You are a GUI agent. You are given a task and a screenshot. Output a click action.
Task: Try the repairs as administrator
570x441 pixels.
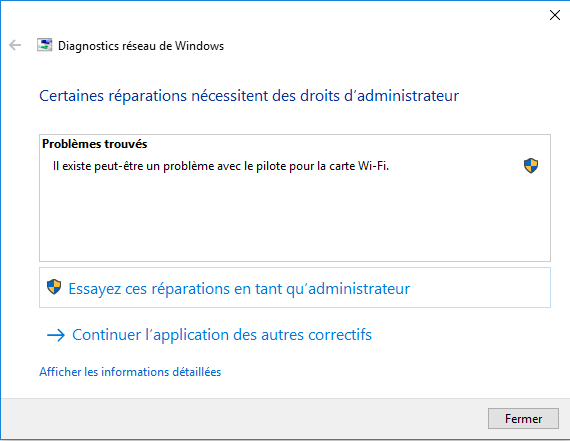pos(295,288)
